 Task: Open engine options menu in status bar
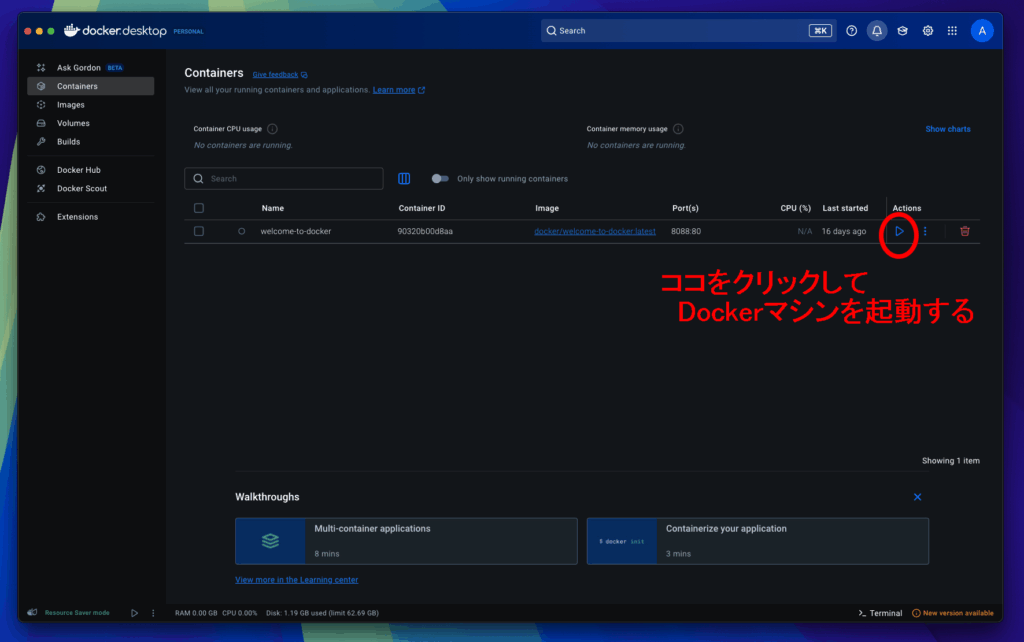153,613
